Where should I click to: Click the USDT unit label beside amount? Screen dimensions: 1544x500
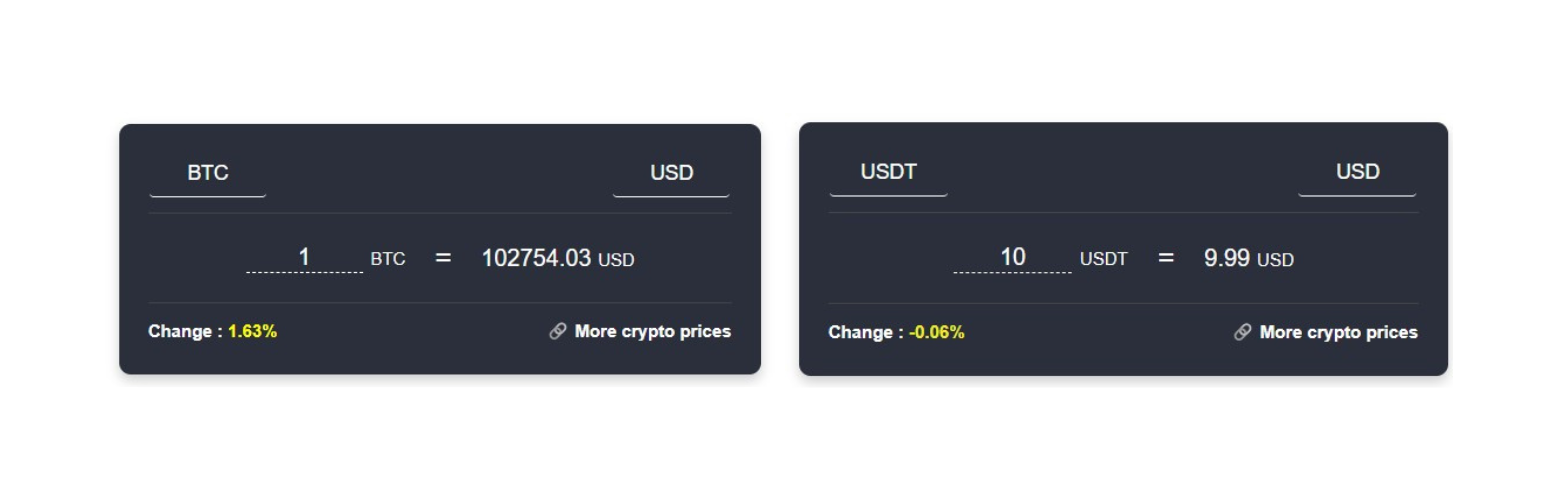pos(1104,260)
